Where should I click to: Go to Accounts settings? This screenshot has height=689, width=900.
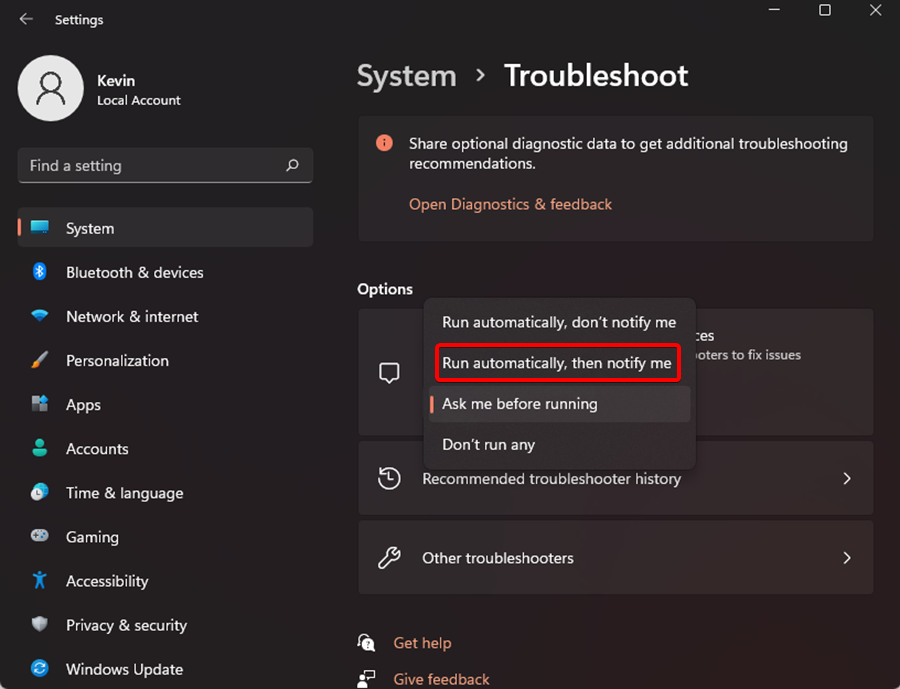point(165,448)
